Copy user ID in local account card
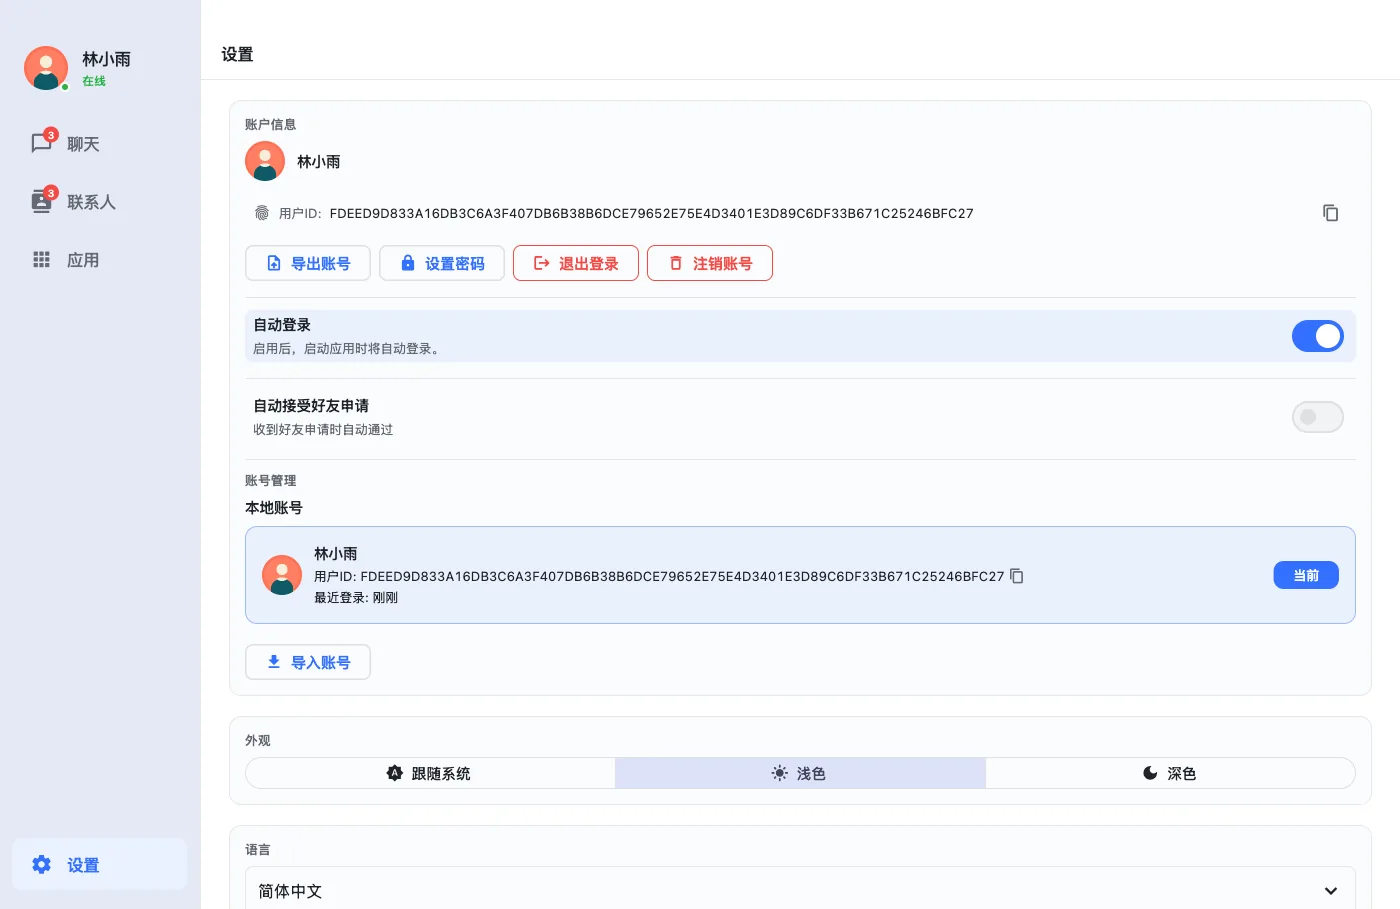 1017,576
